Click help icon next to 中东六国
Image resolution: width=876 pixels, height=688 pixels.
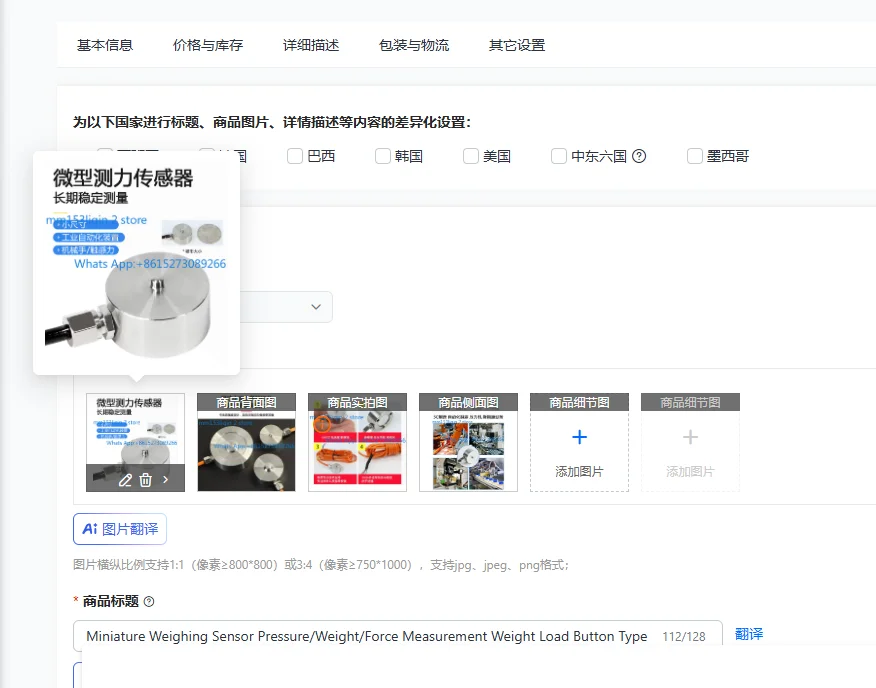pos(639,156)
